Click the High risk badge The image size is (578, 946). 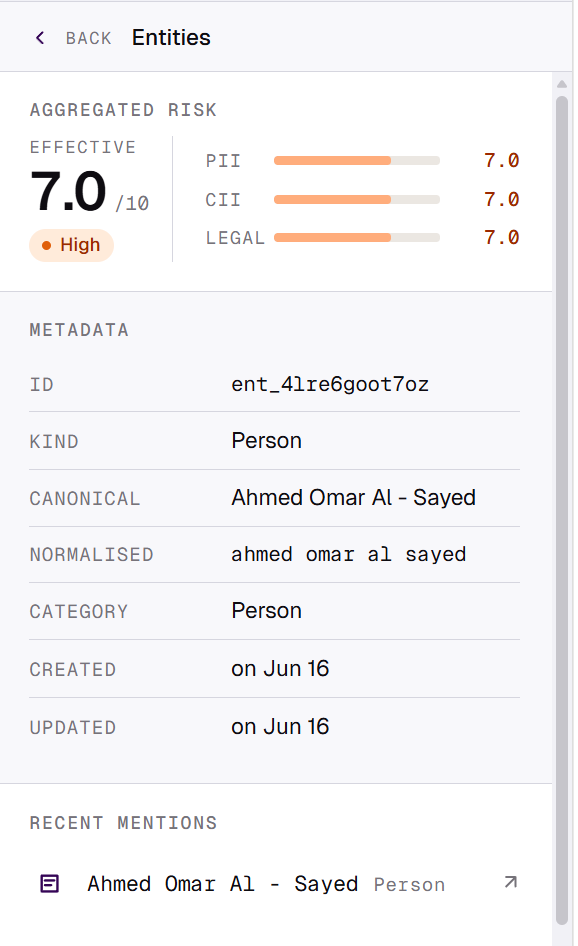[71, 245]
